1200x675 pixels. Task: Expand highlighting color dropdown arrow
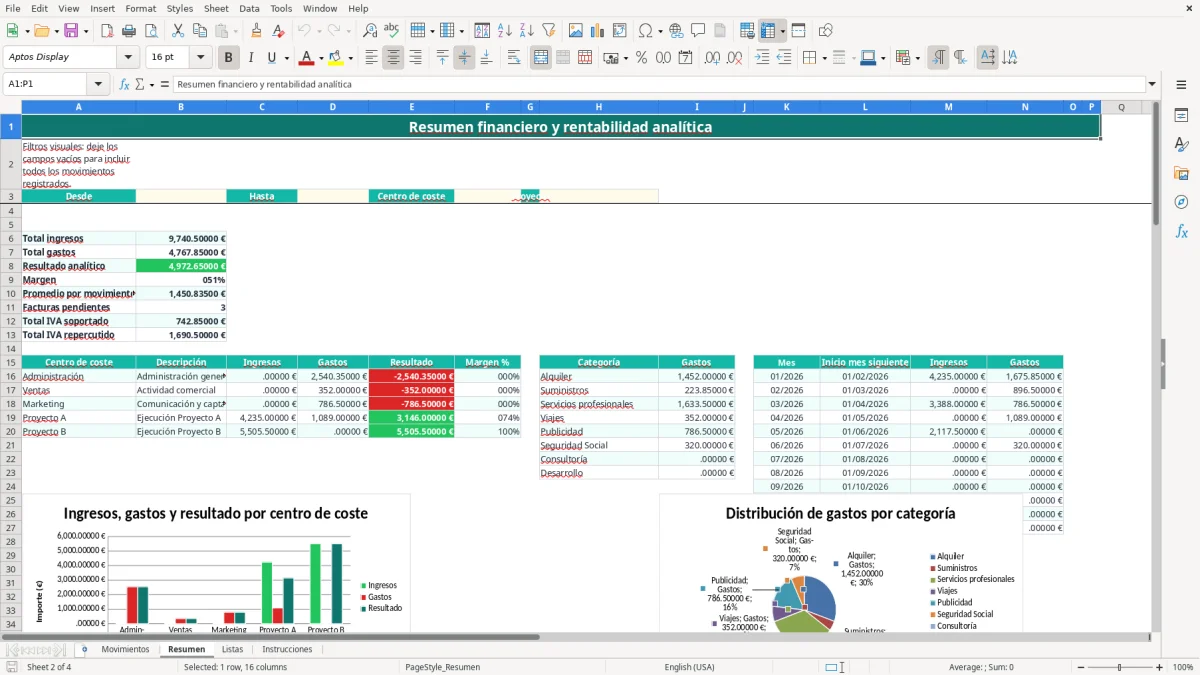coord(350,57)
